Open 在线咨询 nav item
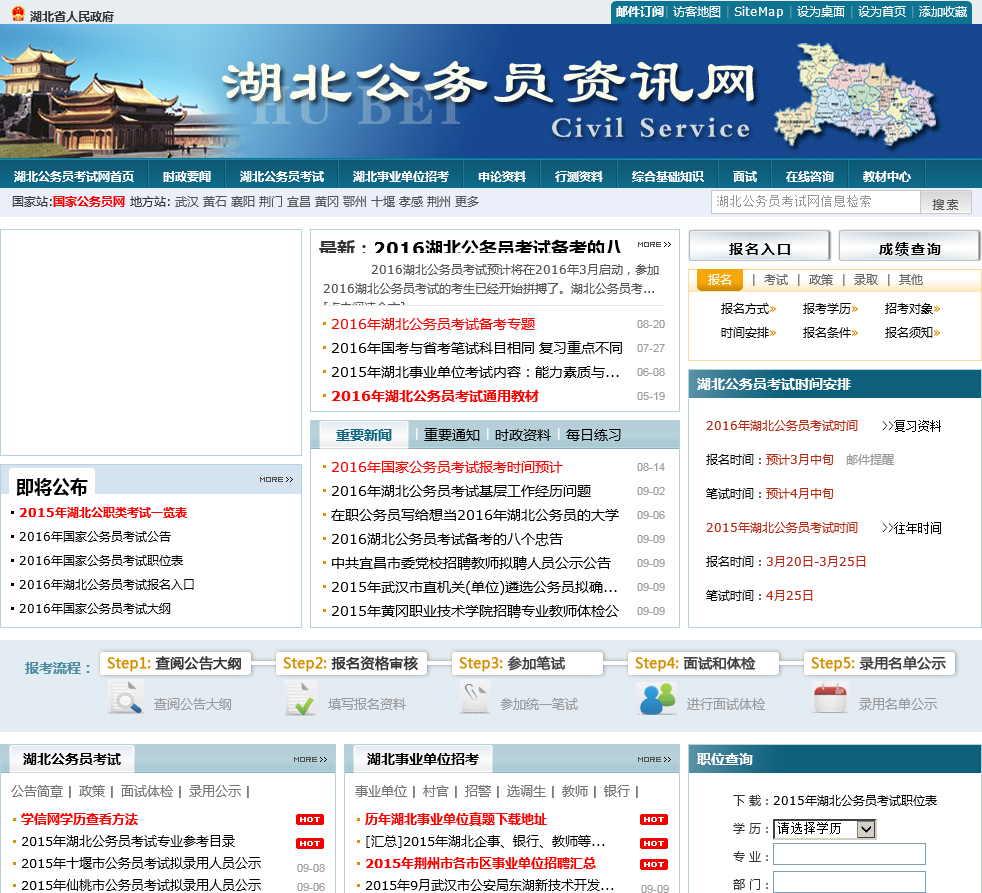This screenshot has width=982, height=893. pos(810,177)
